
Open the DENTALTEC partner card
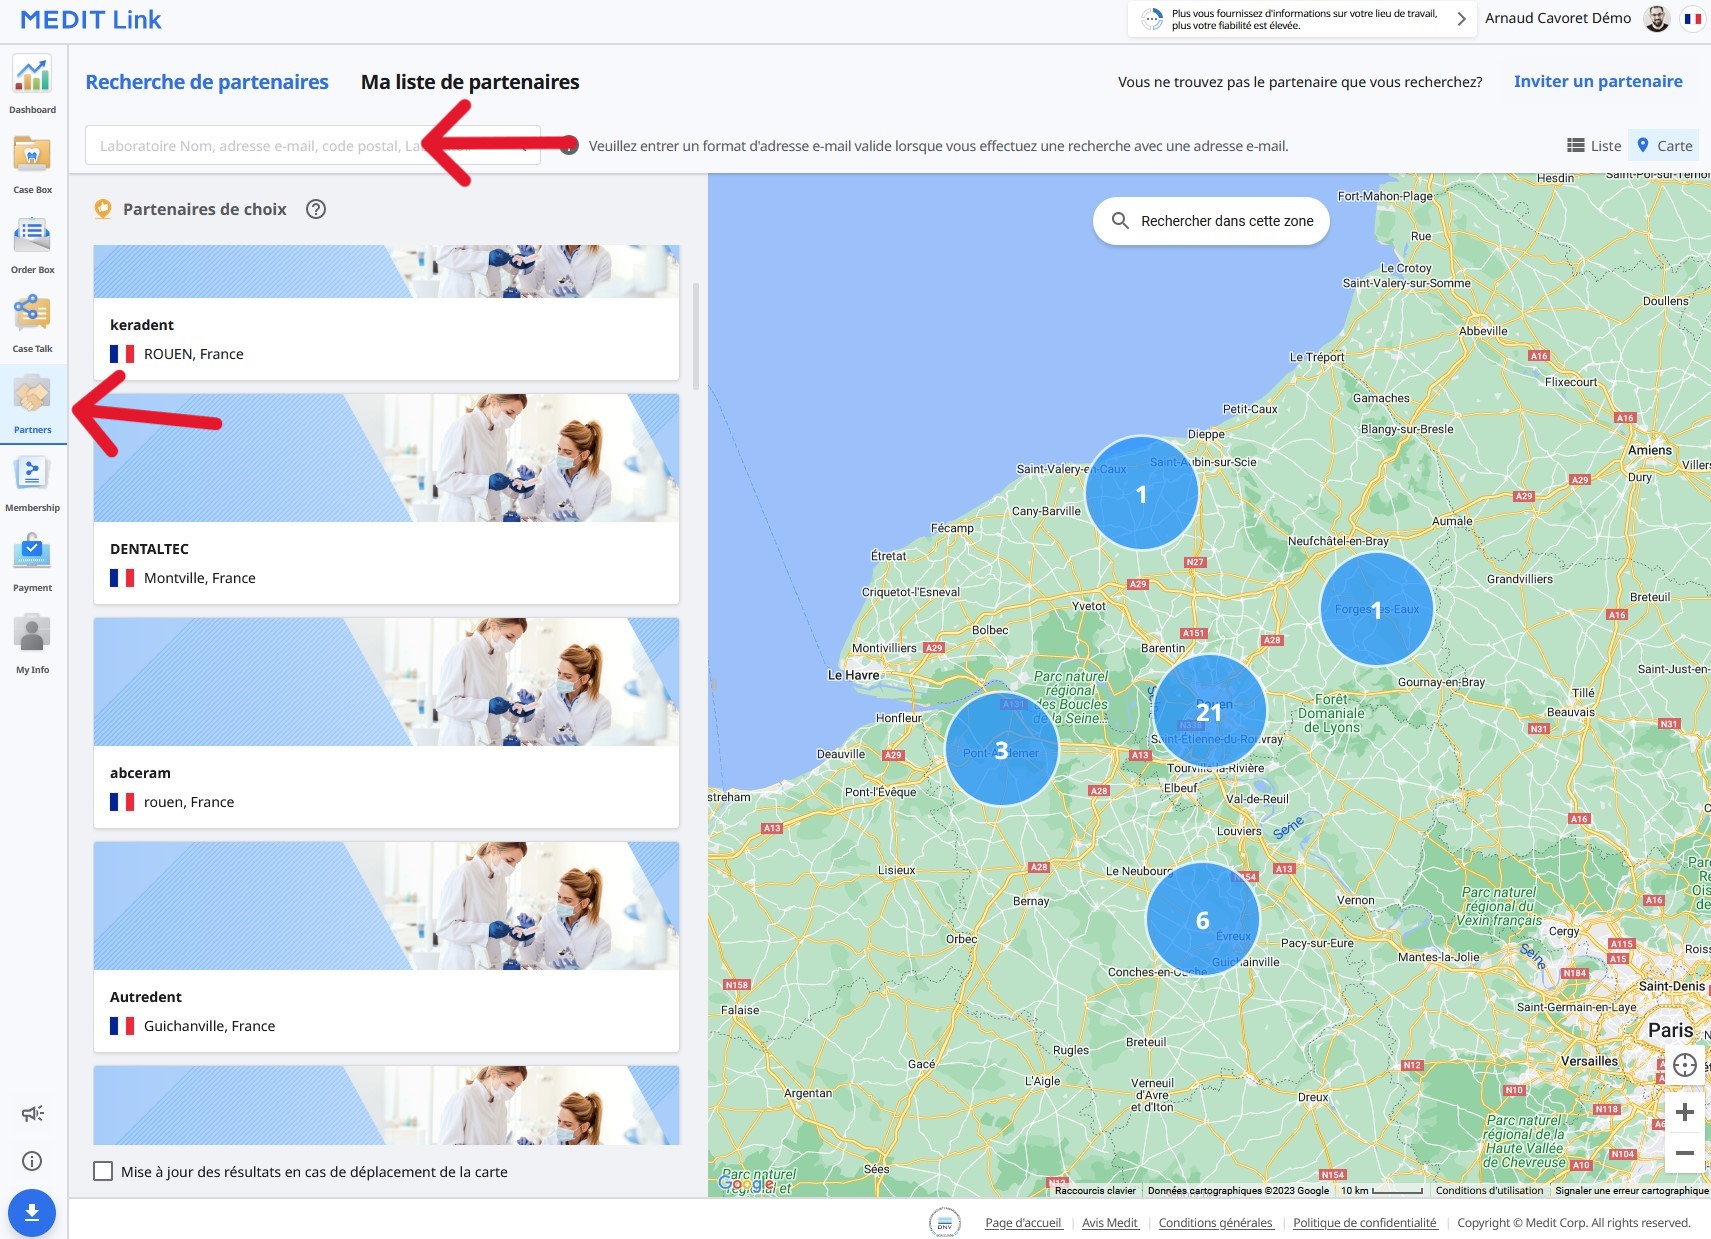coord(386,499)
